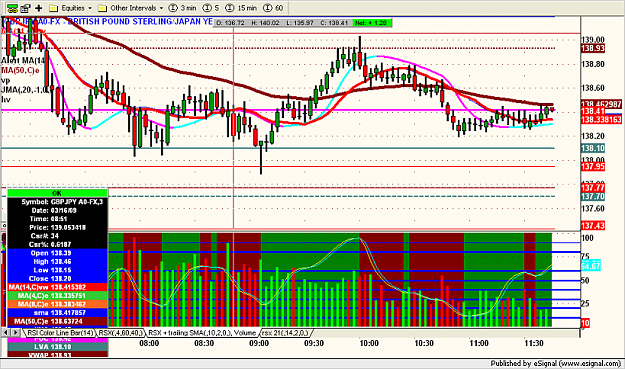This screenshot has width=625, height=369.
Task: Click the Date 03/16/09 row
Action: click(57, 210)
